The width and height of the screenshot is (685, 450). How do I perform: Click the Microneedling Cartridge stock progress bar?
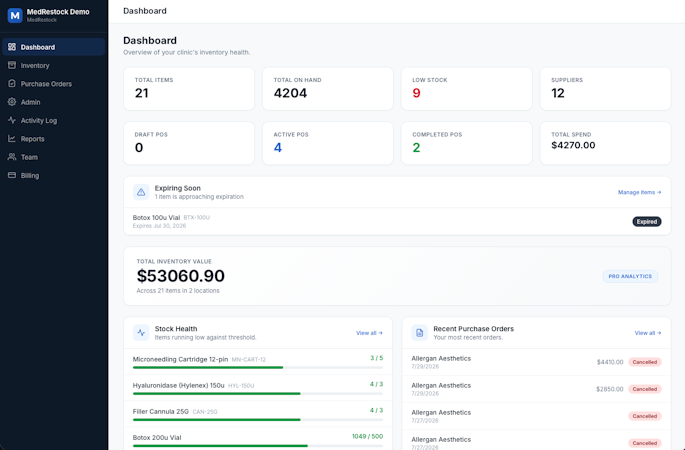[258, 367]
